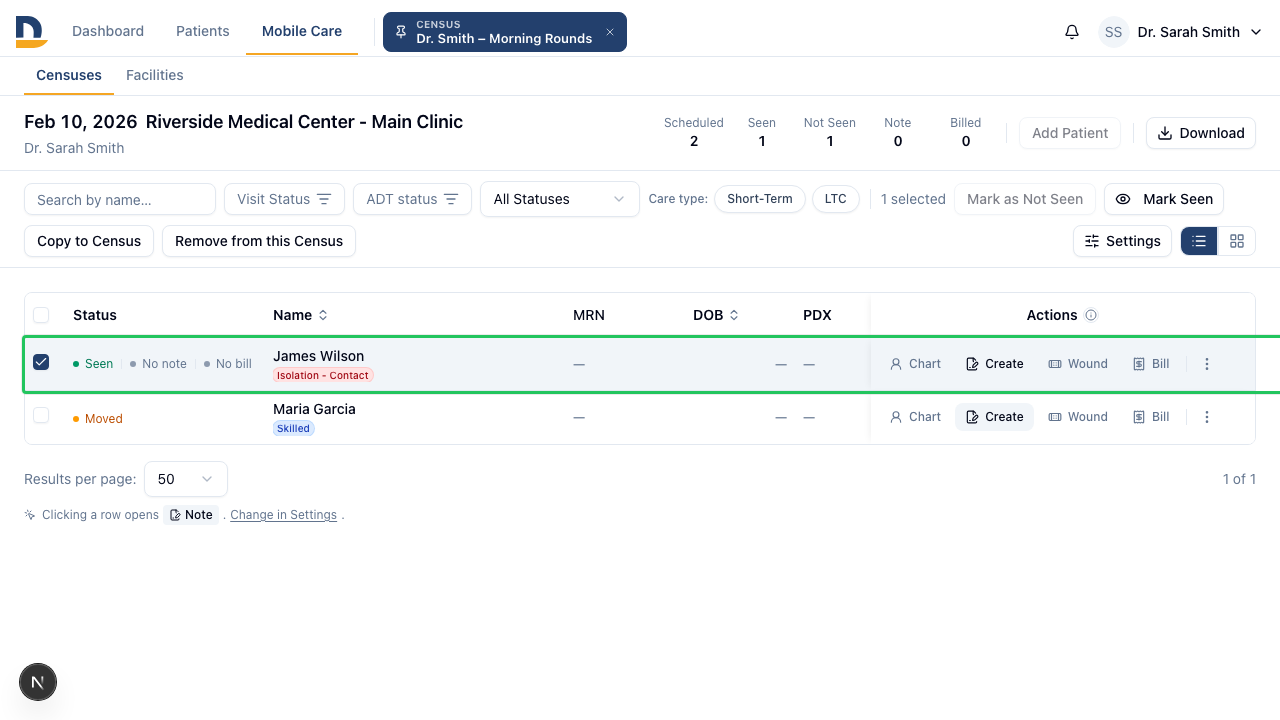
Task: Open the notifications bell
Action: coord(1072,32)
